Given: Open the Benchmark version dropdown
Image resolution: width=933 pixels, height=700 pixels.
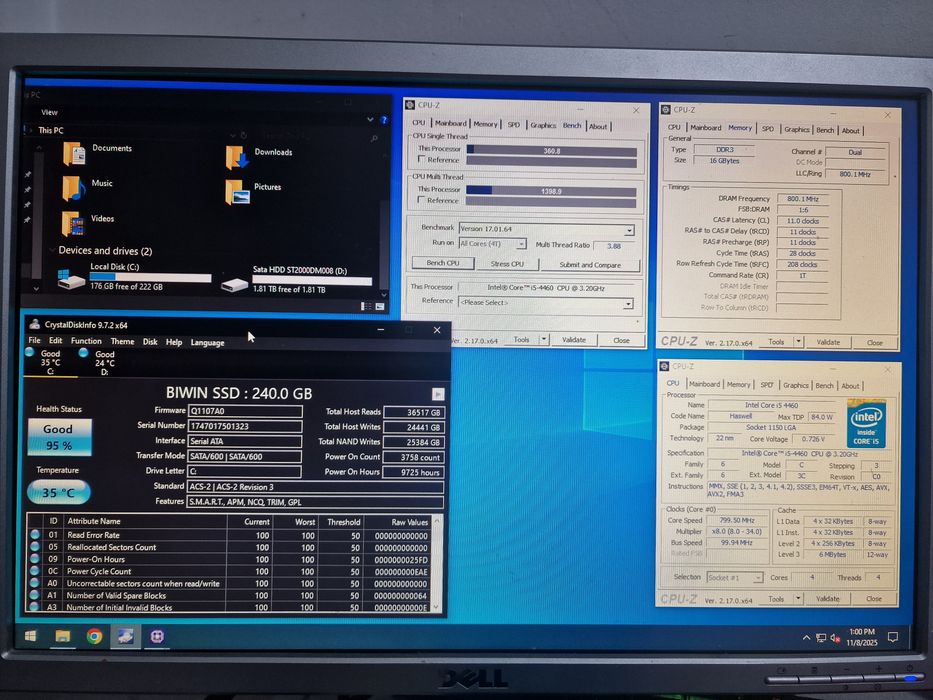Looking at the screenshot, I should (x=629, y=230).
